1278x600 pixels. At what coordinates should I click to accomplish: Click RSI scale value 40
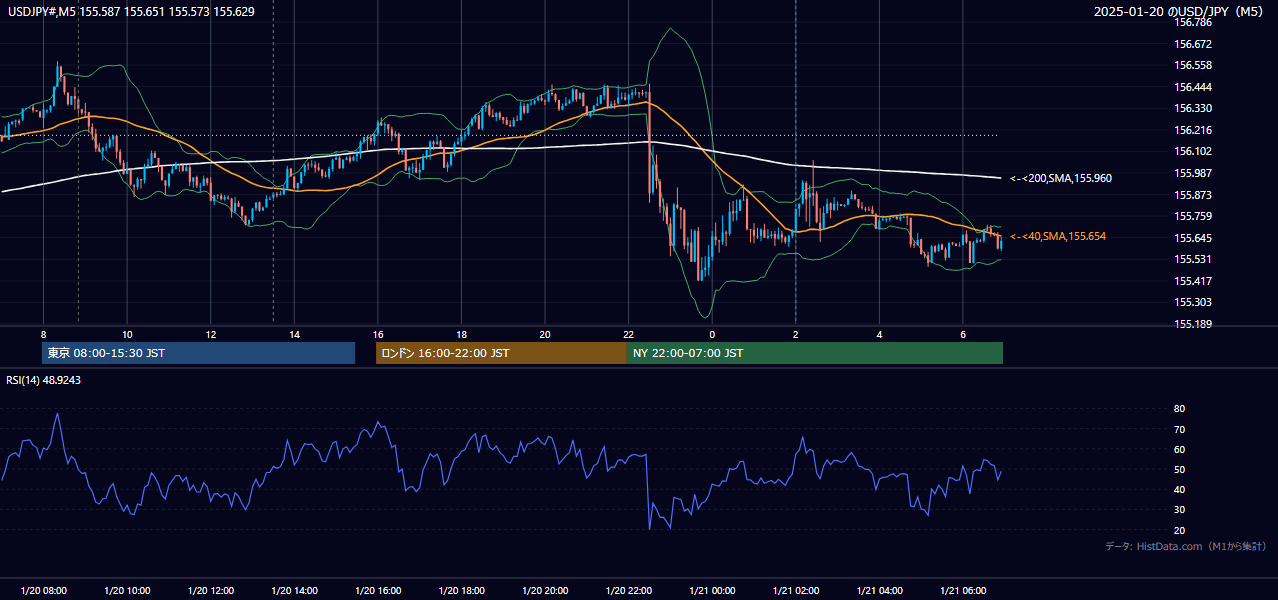click(1179, 489)
